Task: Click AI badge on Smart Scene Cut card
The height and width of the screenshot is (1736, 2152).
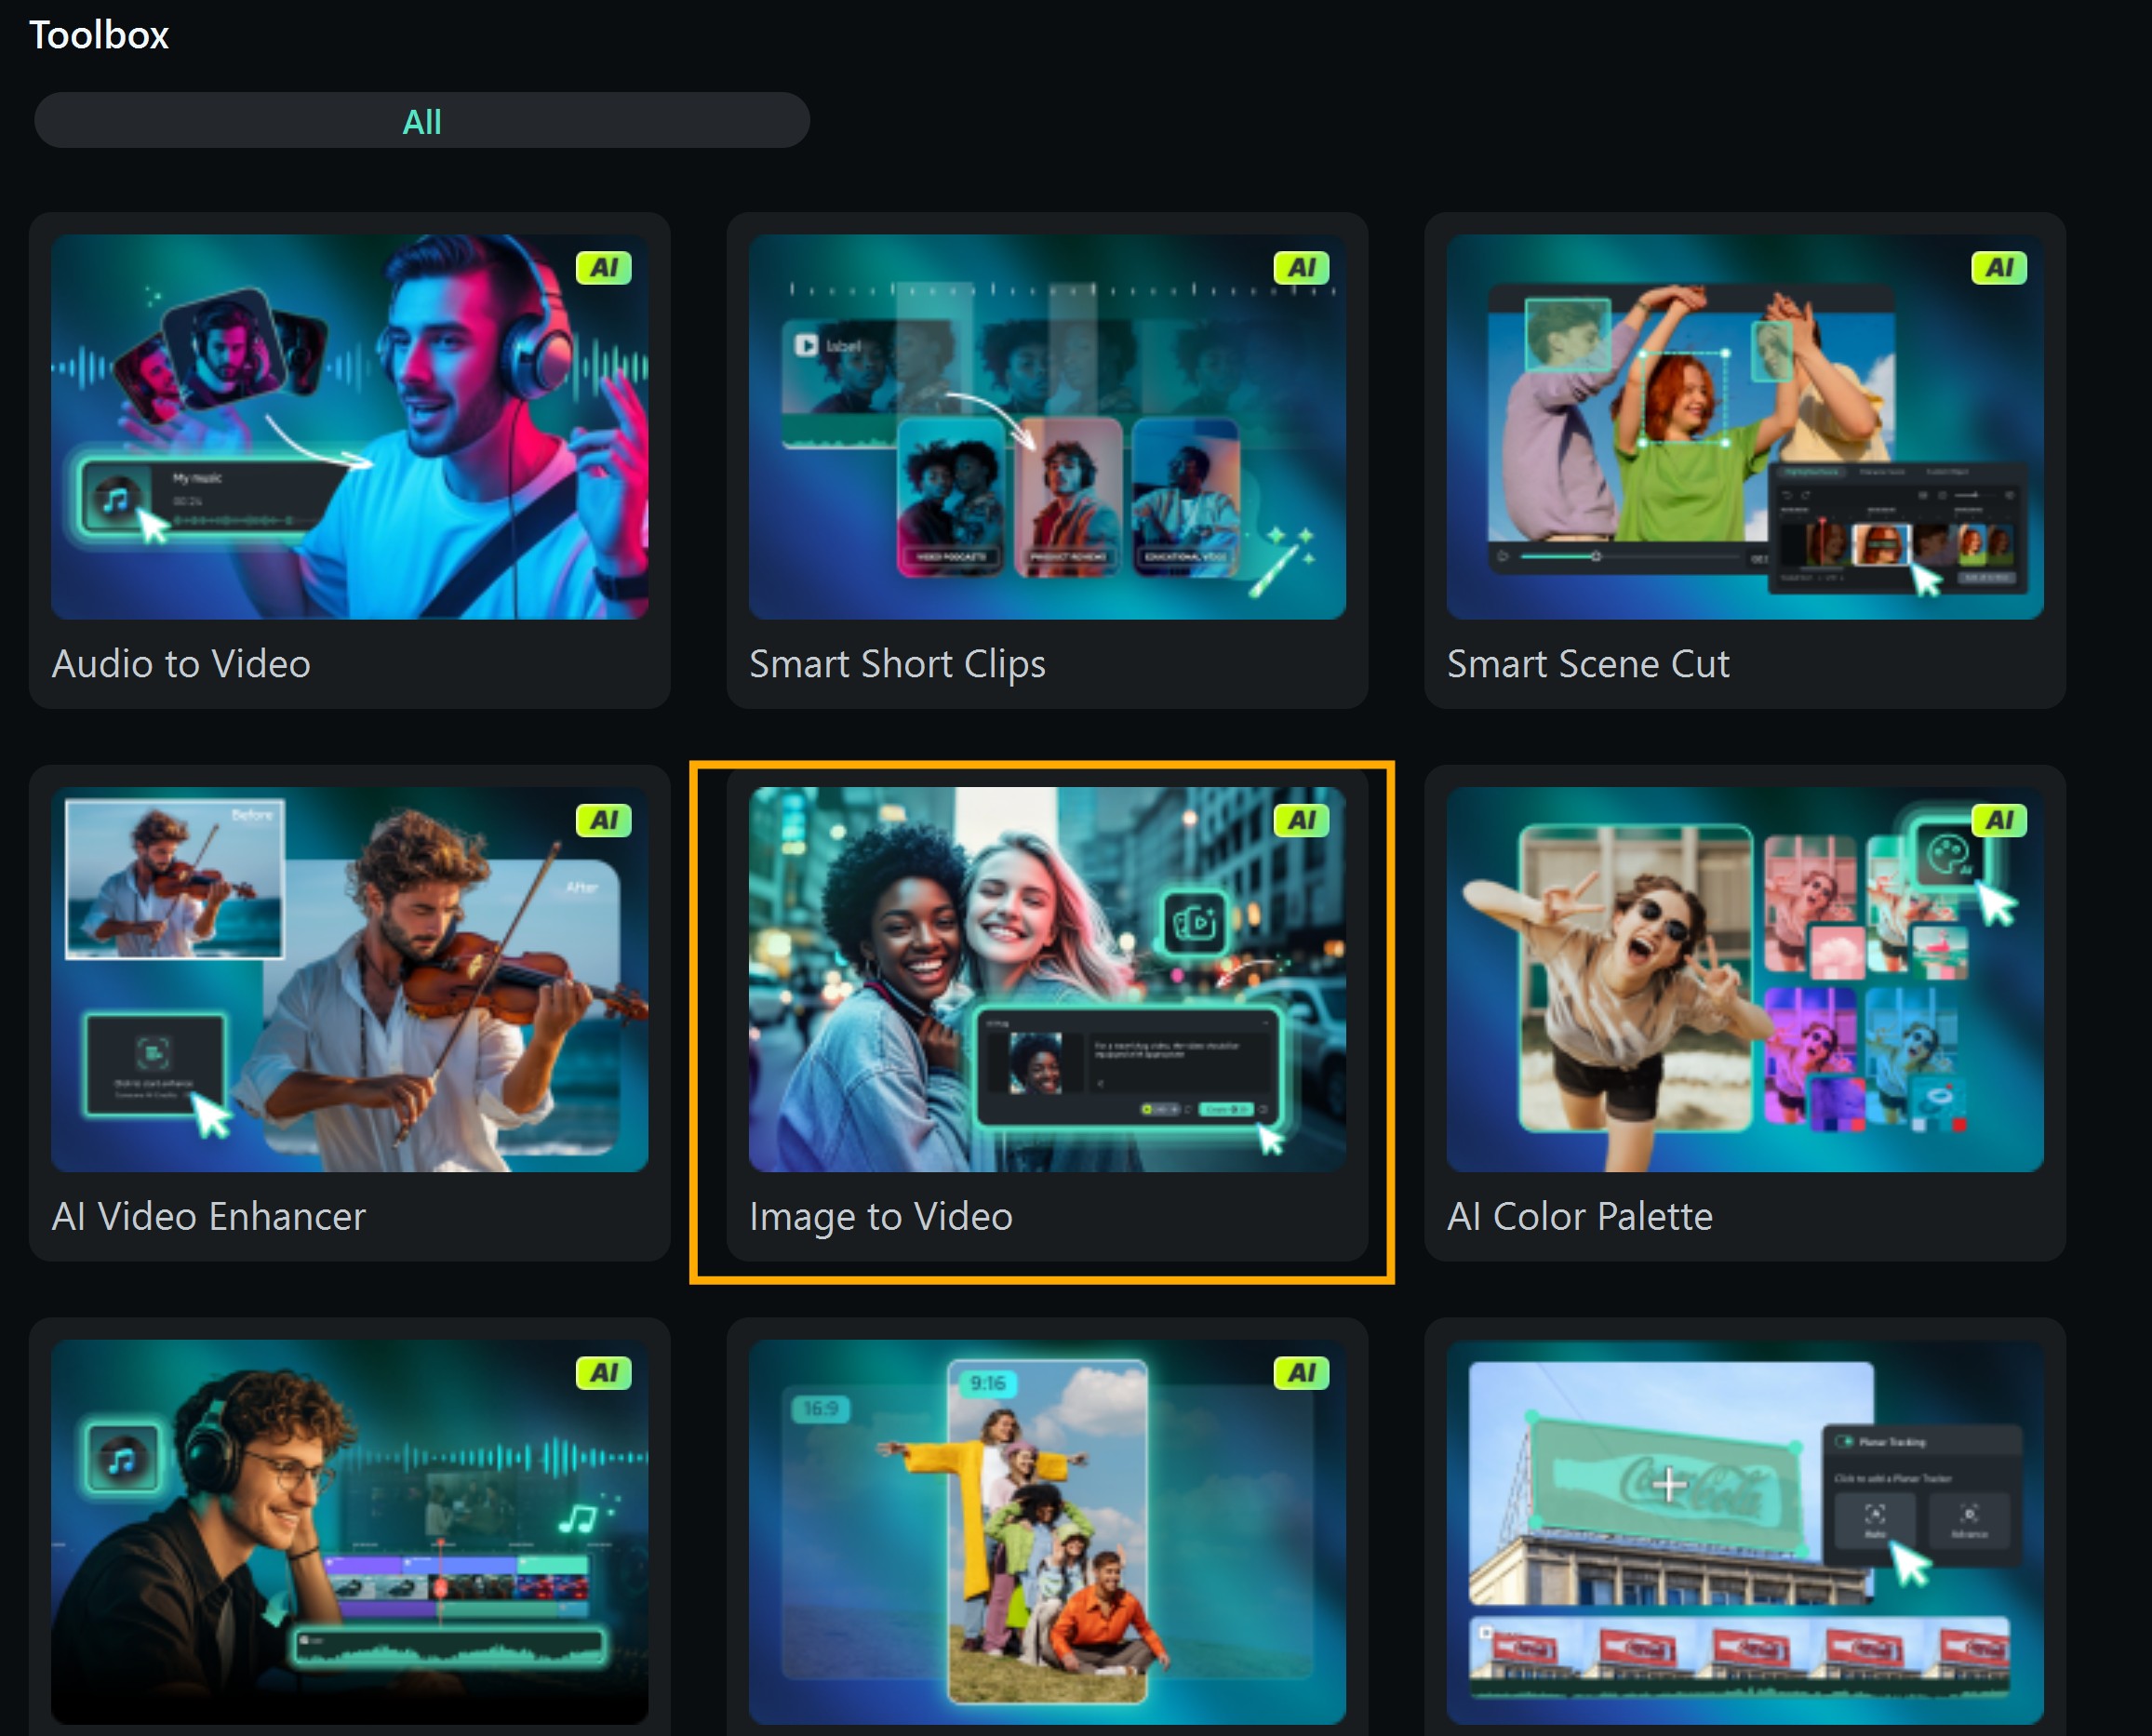Action: tap(1998, 268)
